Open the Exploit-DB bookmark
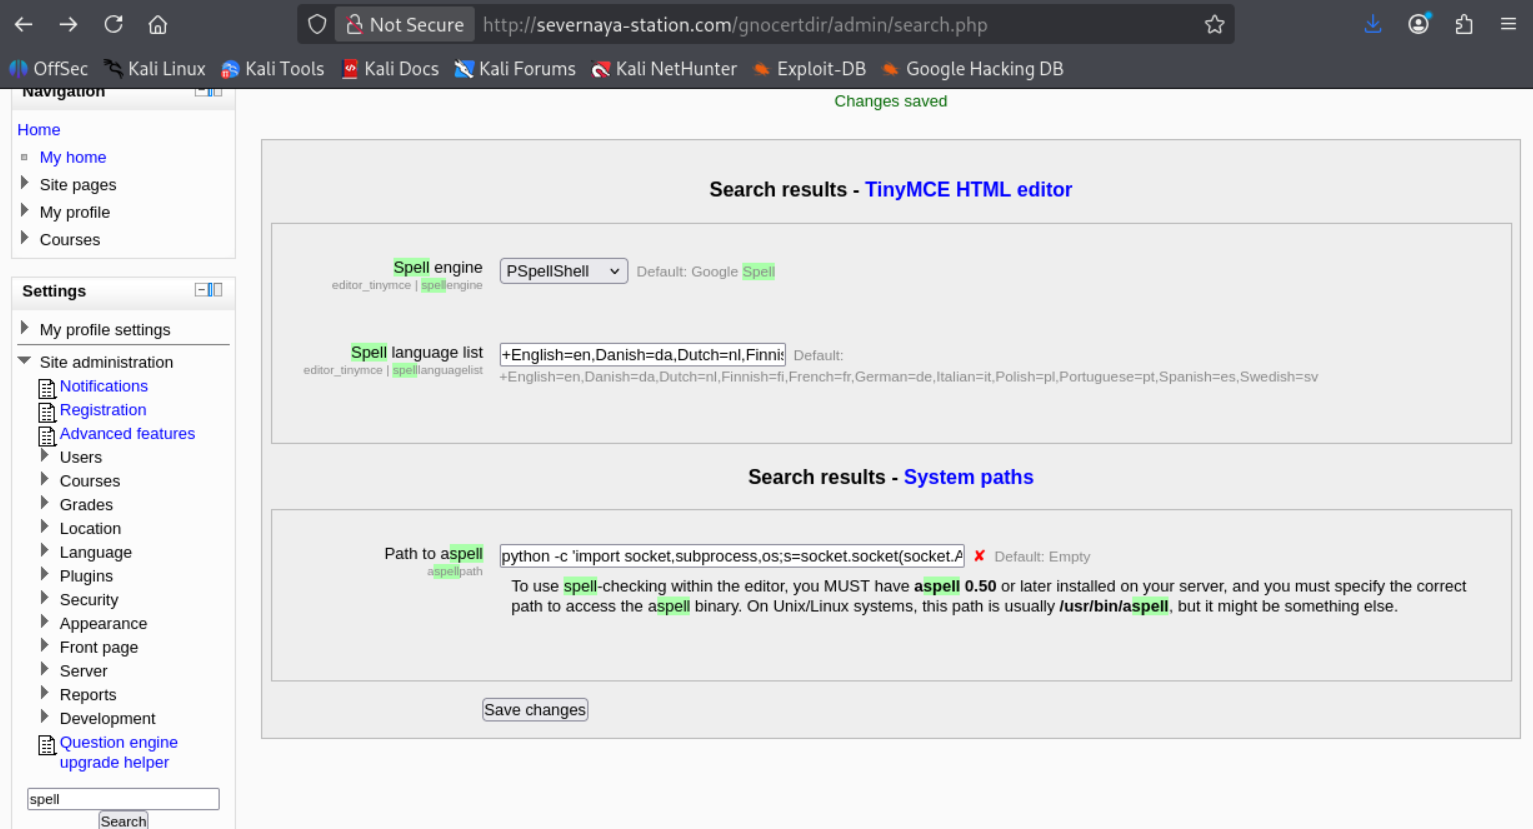The width and height of the screenshot is (1533, 829). click(809, 69)
